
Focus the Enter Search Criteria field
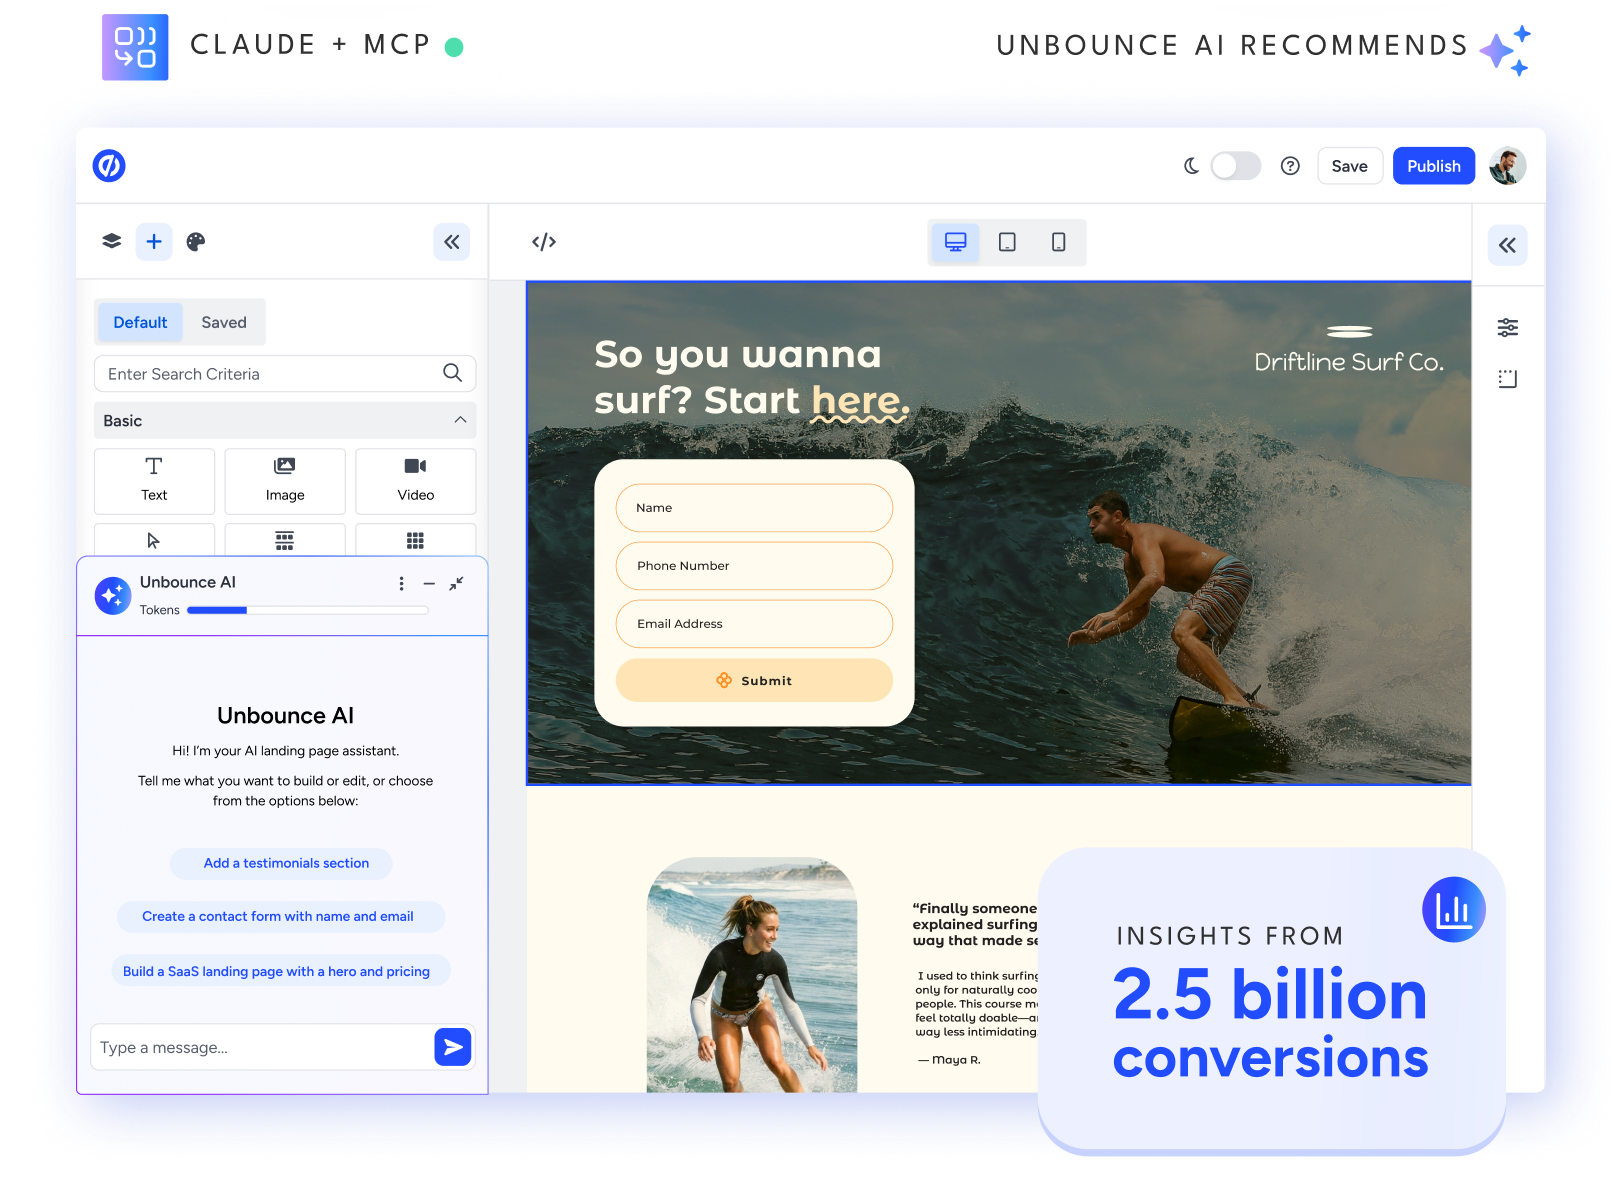tap(285, 373)
